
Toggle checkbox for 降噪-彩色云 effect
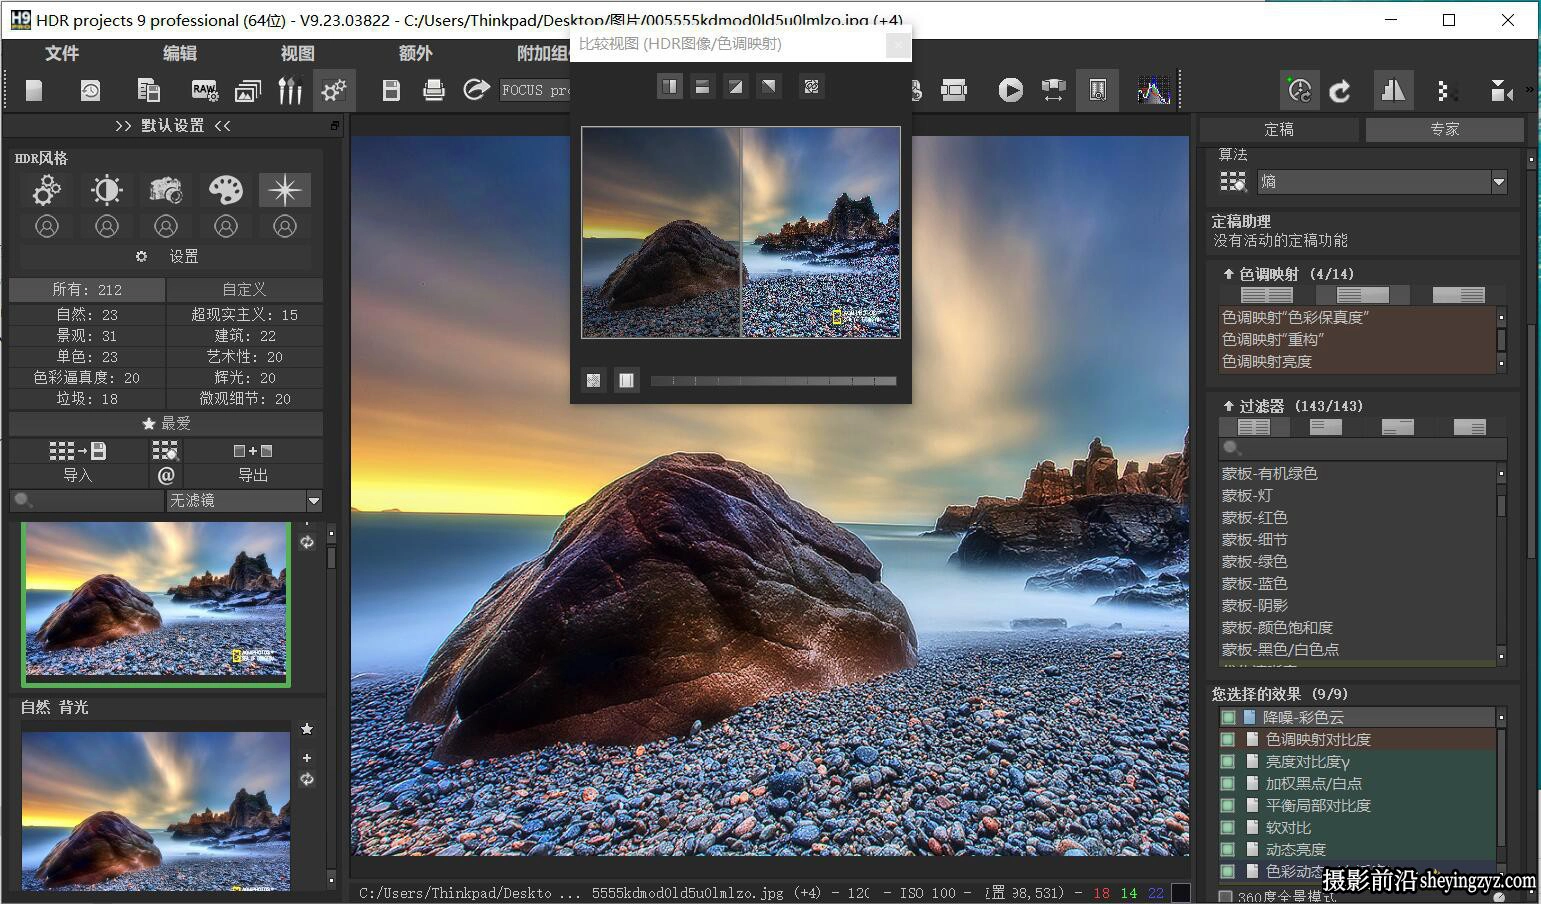tap(1228, 717)
